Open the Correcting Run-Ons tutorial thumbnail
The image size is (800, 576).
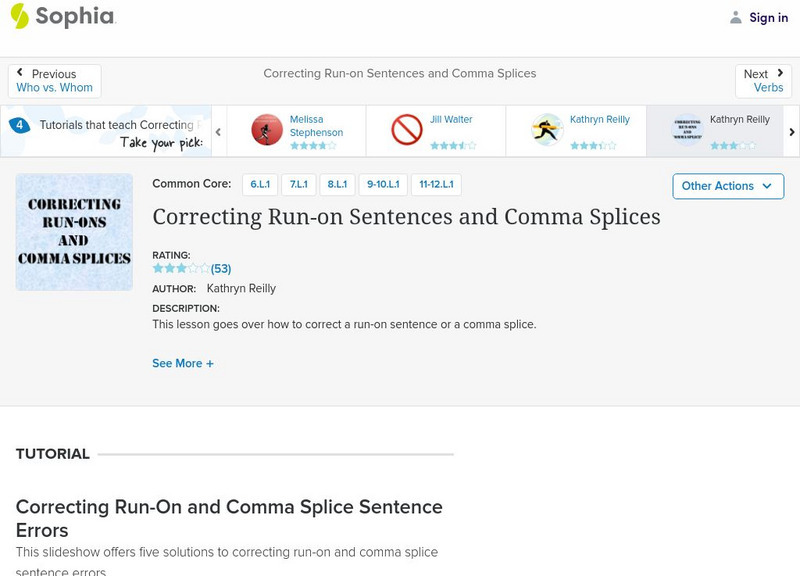74,232
